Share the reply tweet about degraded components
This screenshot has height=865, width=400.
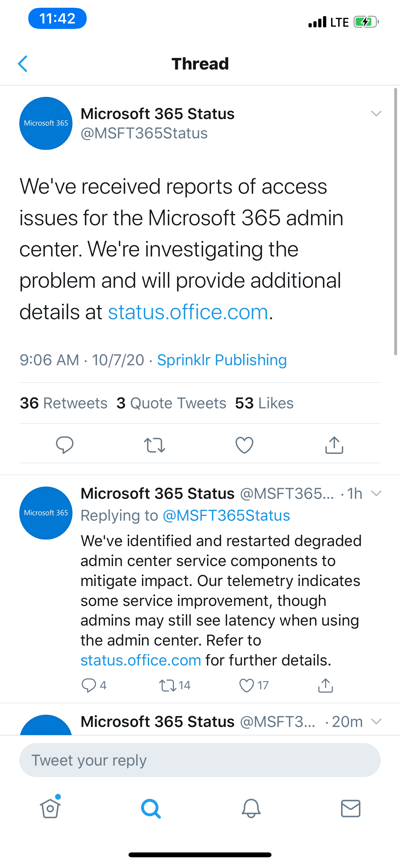pyautogui.click(x=326, y=686)
